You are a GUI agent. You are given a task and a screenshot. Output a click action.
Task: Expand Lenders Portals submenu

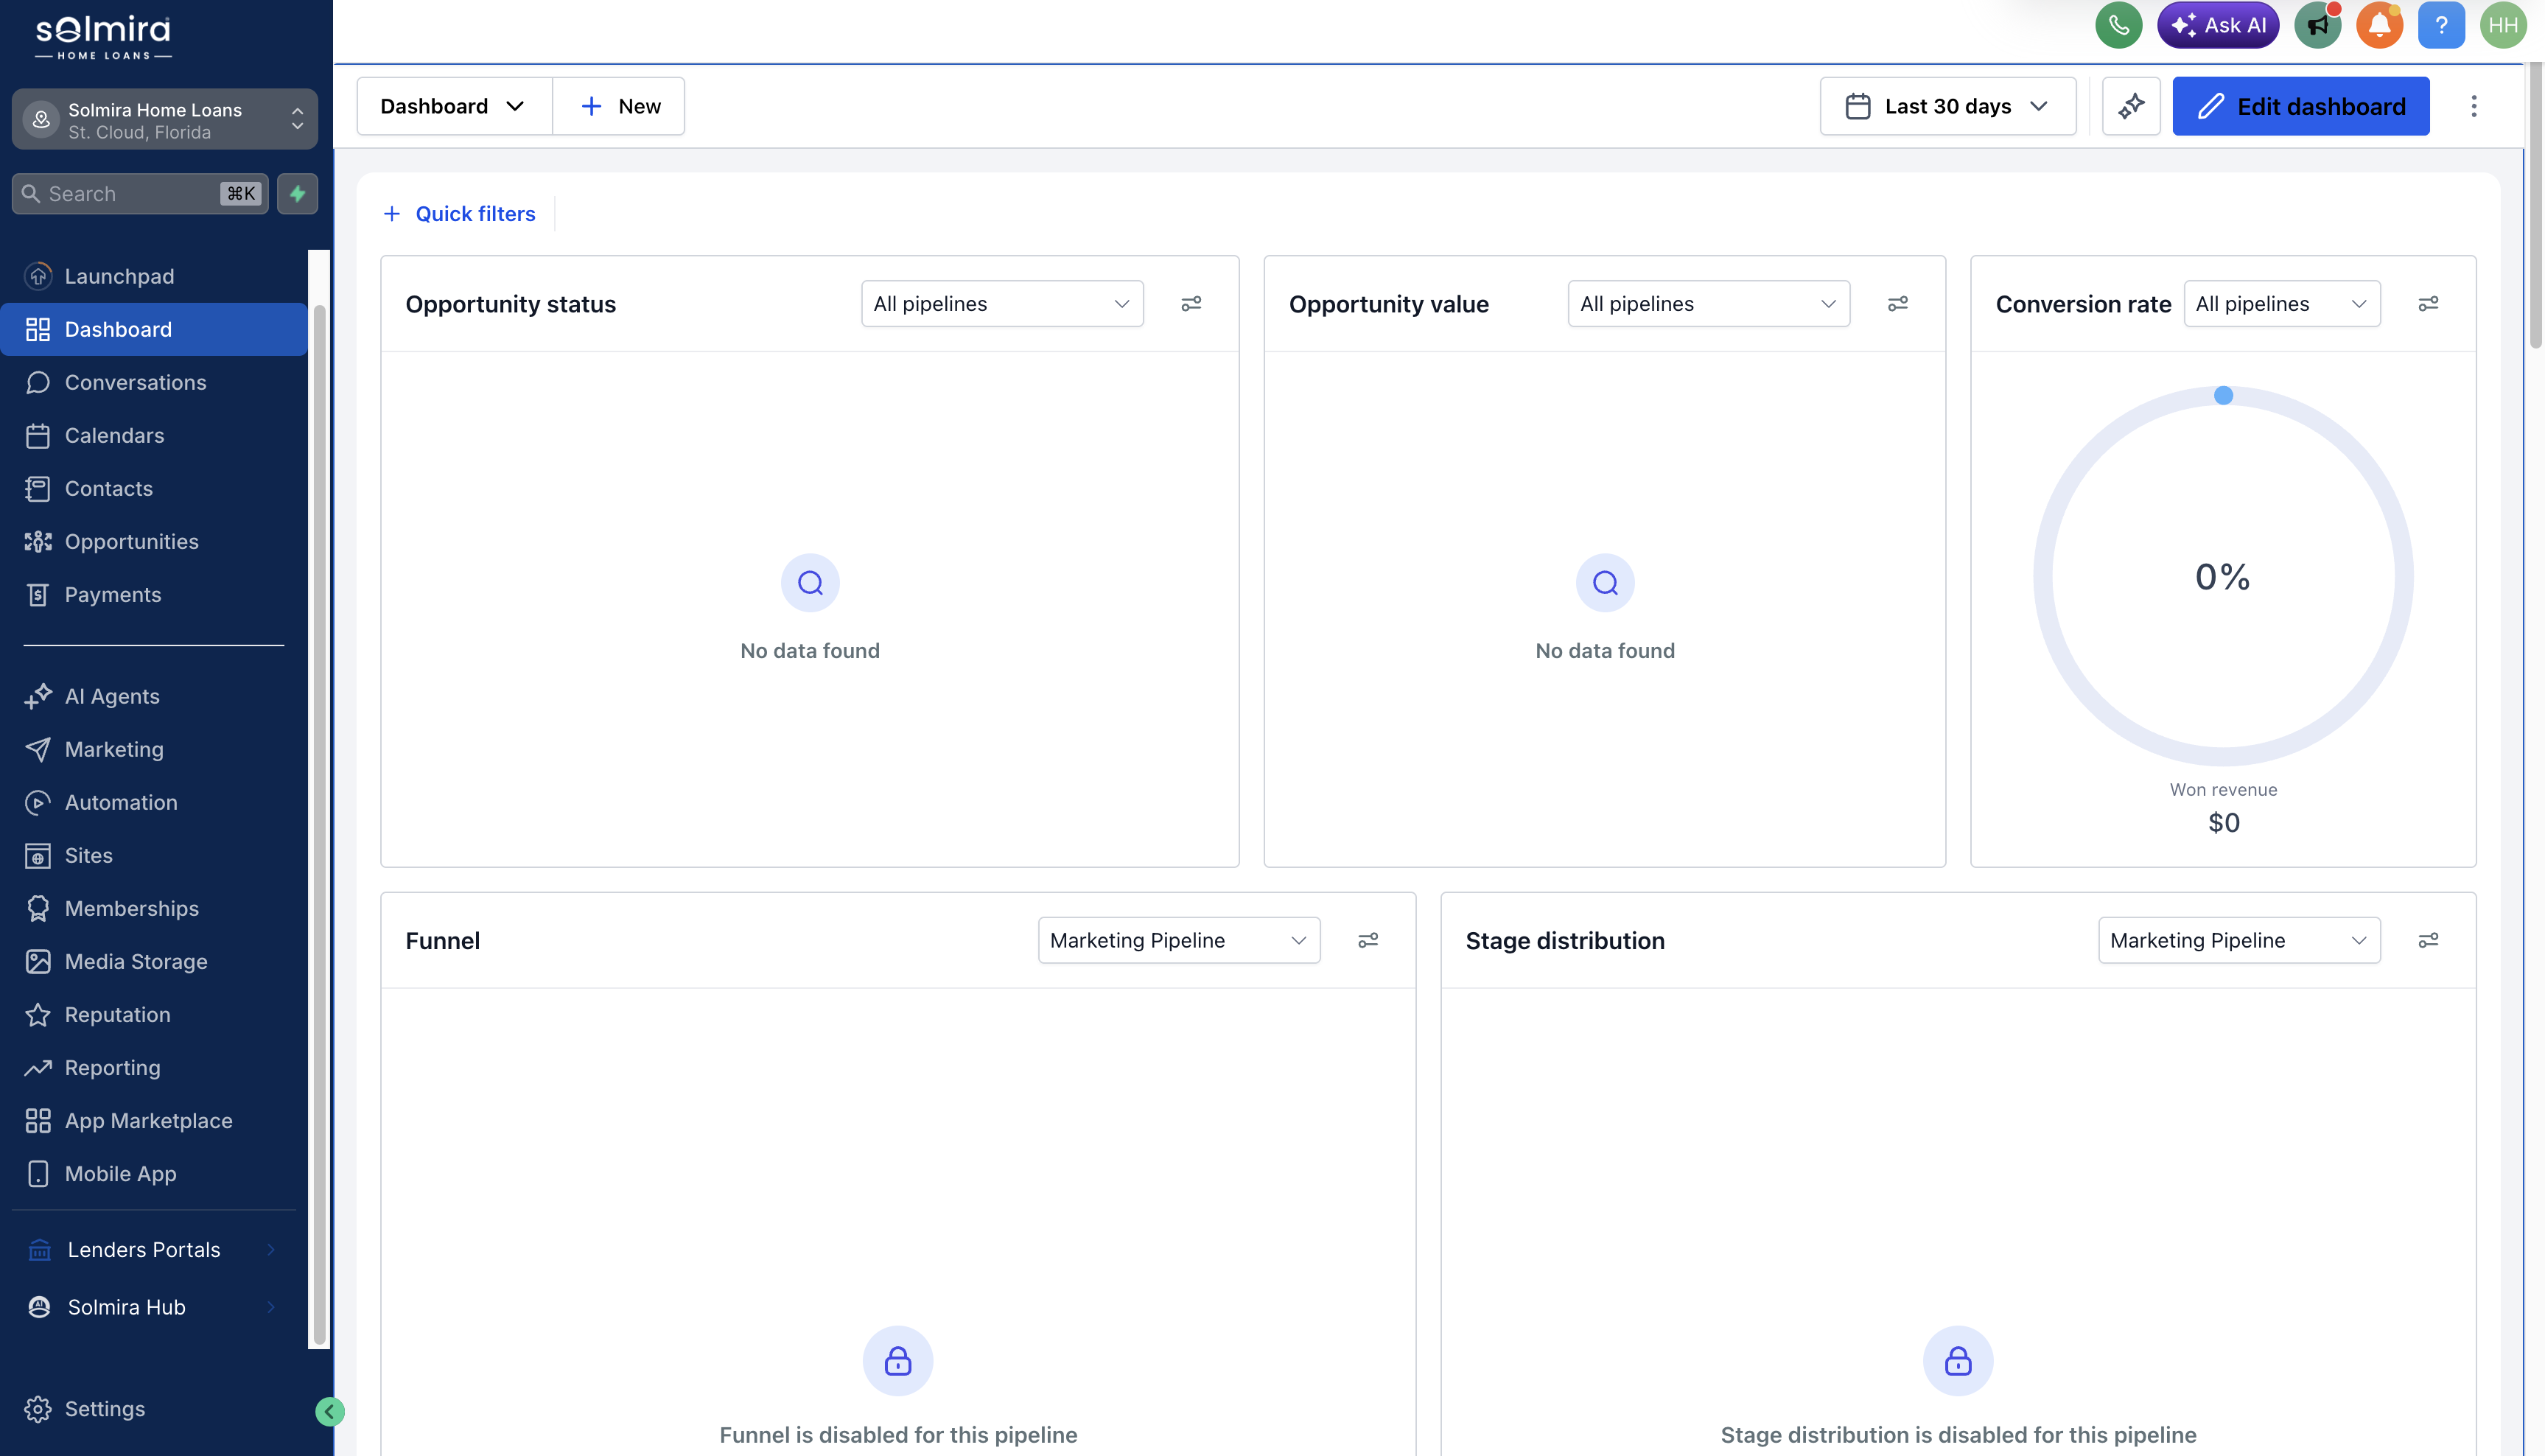point(154,1250)
